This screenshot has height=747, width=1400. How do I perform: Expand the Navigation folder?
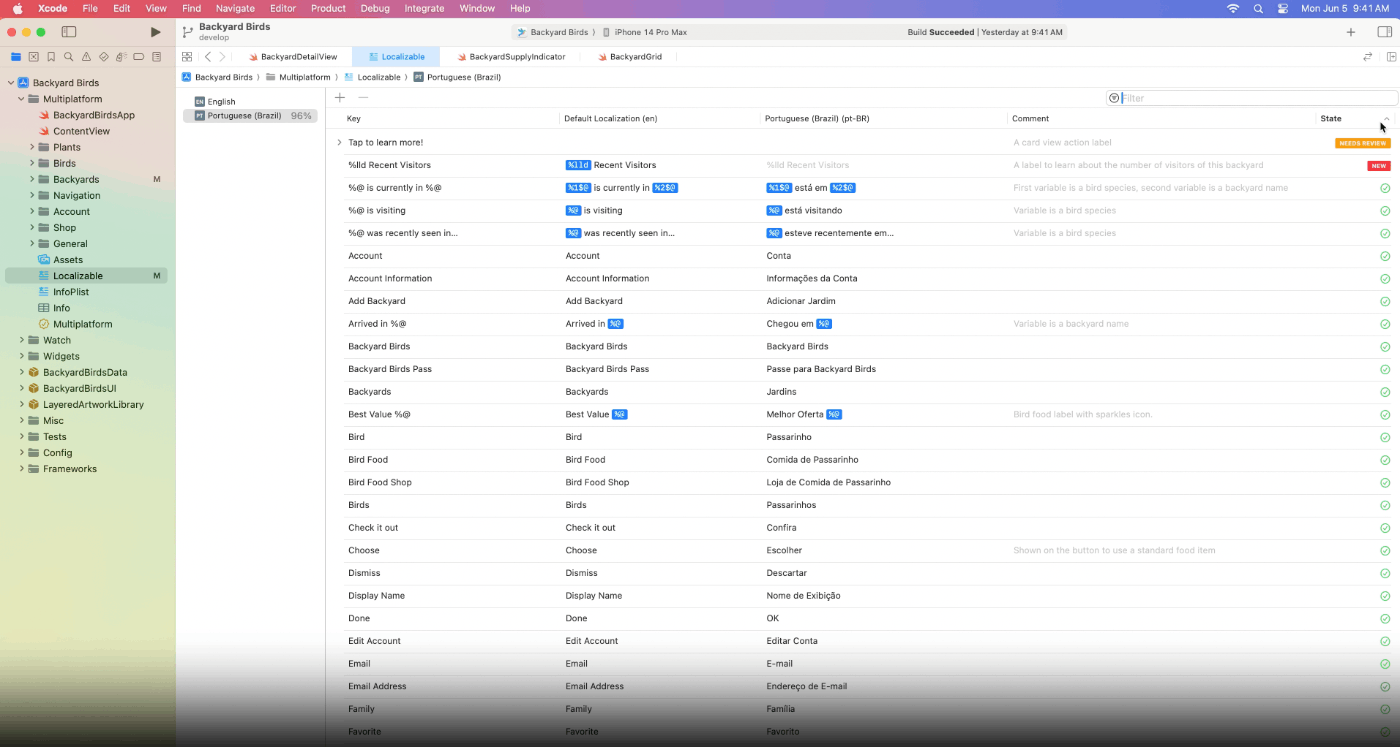click(32, 195)
